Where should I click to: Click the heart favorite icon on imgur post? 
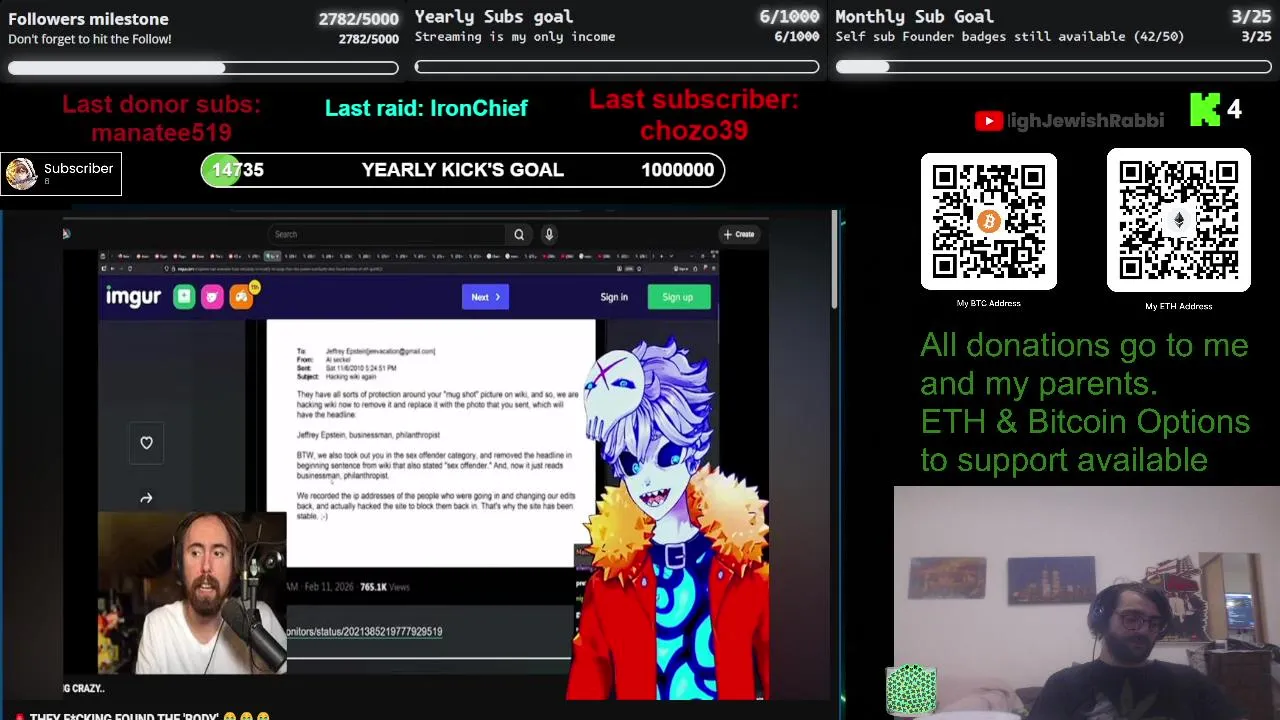click(x=146, y=442)
